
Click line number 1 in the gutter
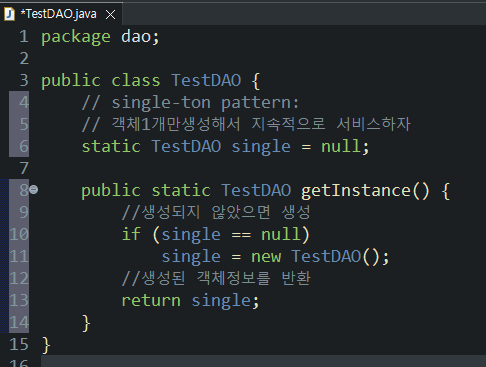[x=24, y=36]
